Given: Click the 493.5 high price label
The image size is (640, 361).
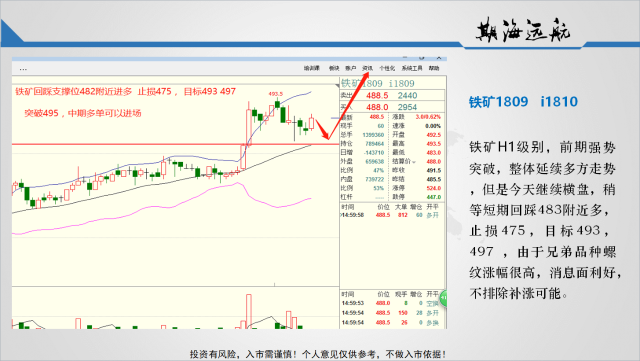Looking at the screenshot, I should click(x=276, y=94).
